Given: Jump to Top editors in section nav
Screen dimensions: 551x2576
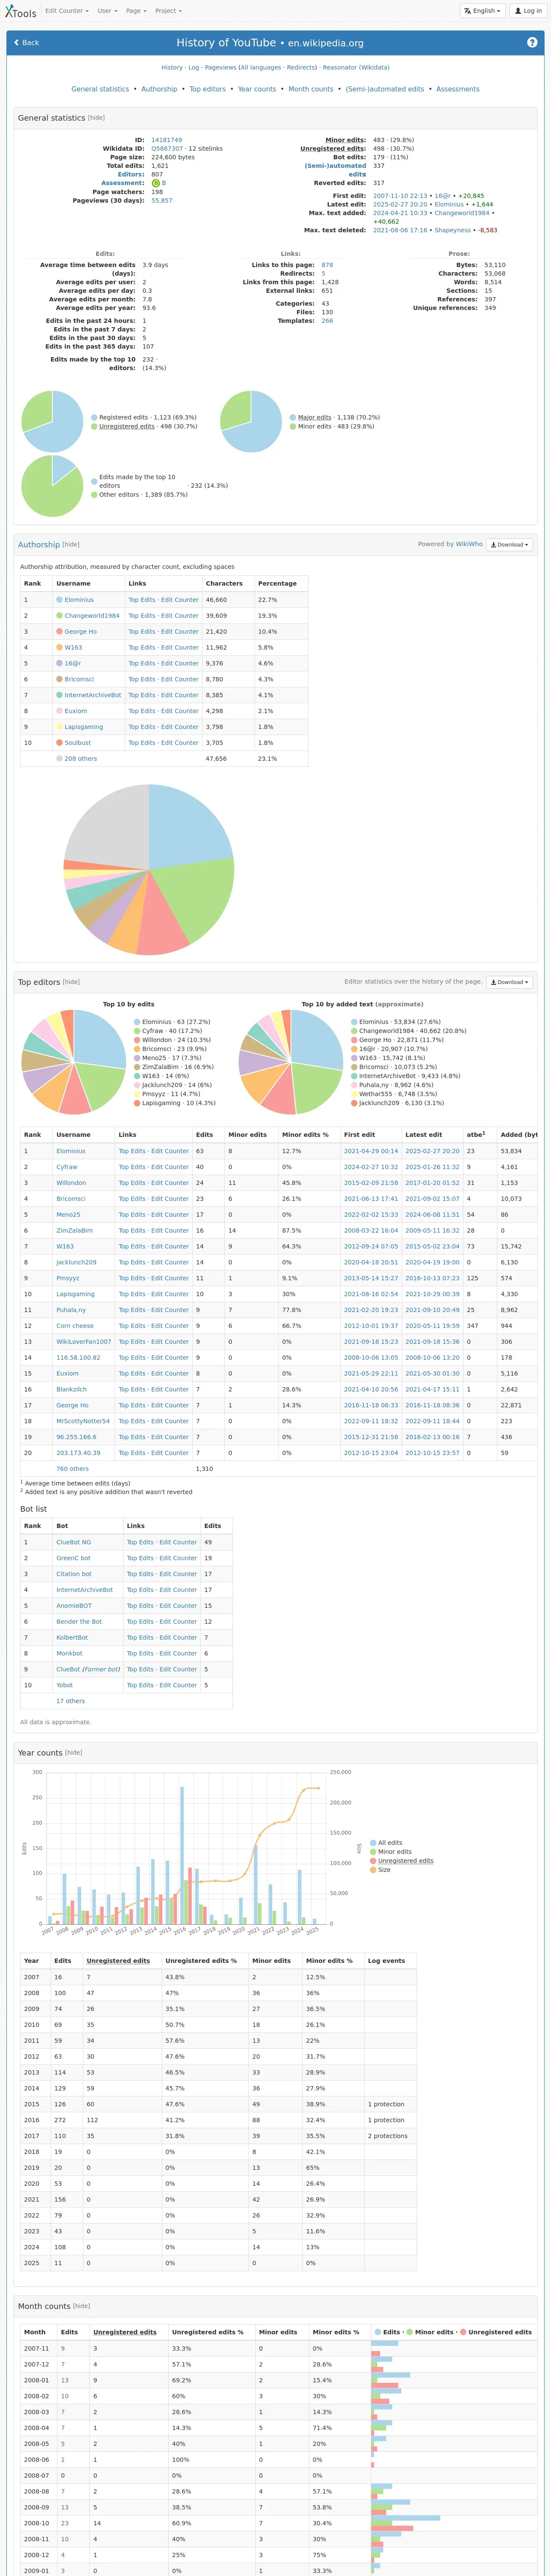Looking at the screenshot, I should point(208,89).
